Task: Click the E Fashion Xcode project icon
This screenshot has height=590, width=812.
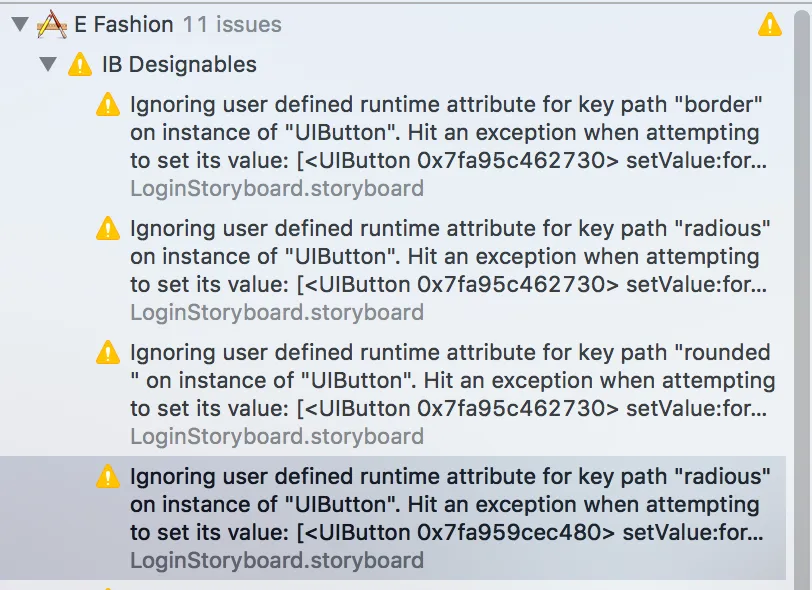Action: click(x=51, y=25)
